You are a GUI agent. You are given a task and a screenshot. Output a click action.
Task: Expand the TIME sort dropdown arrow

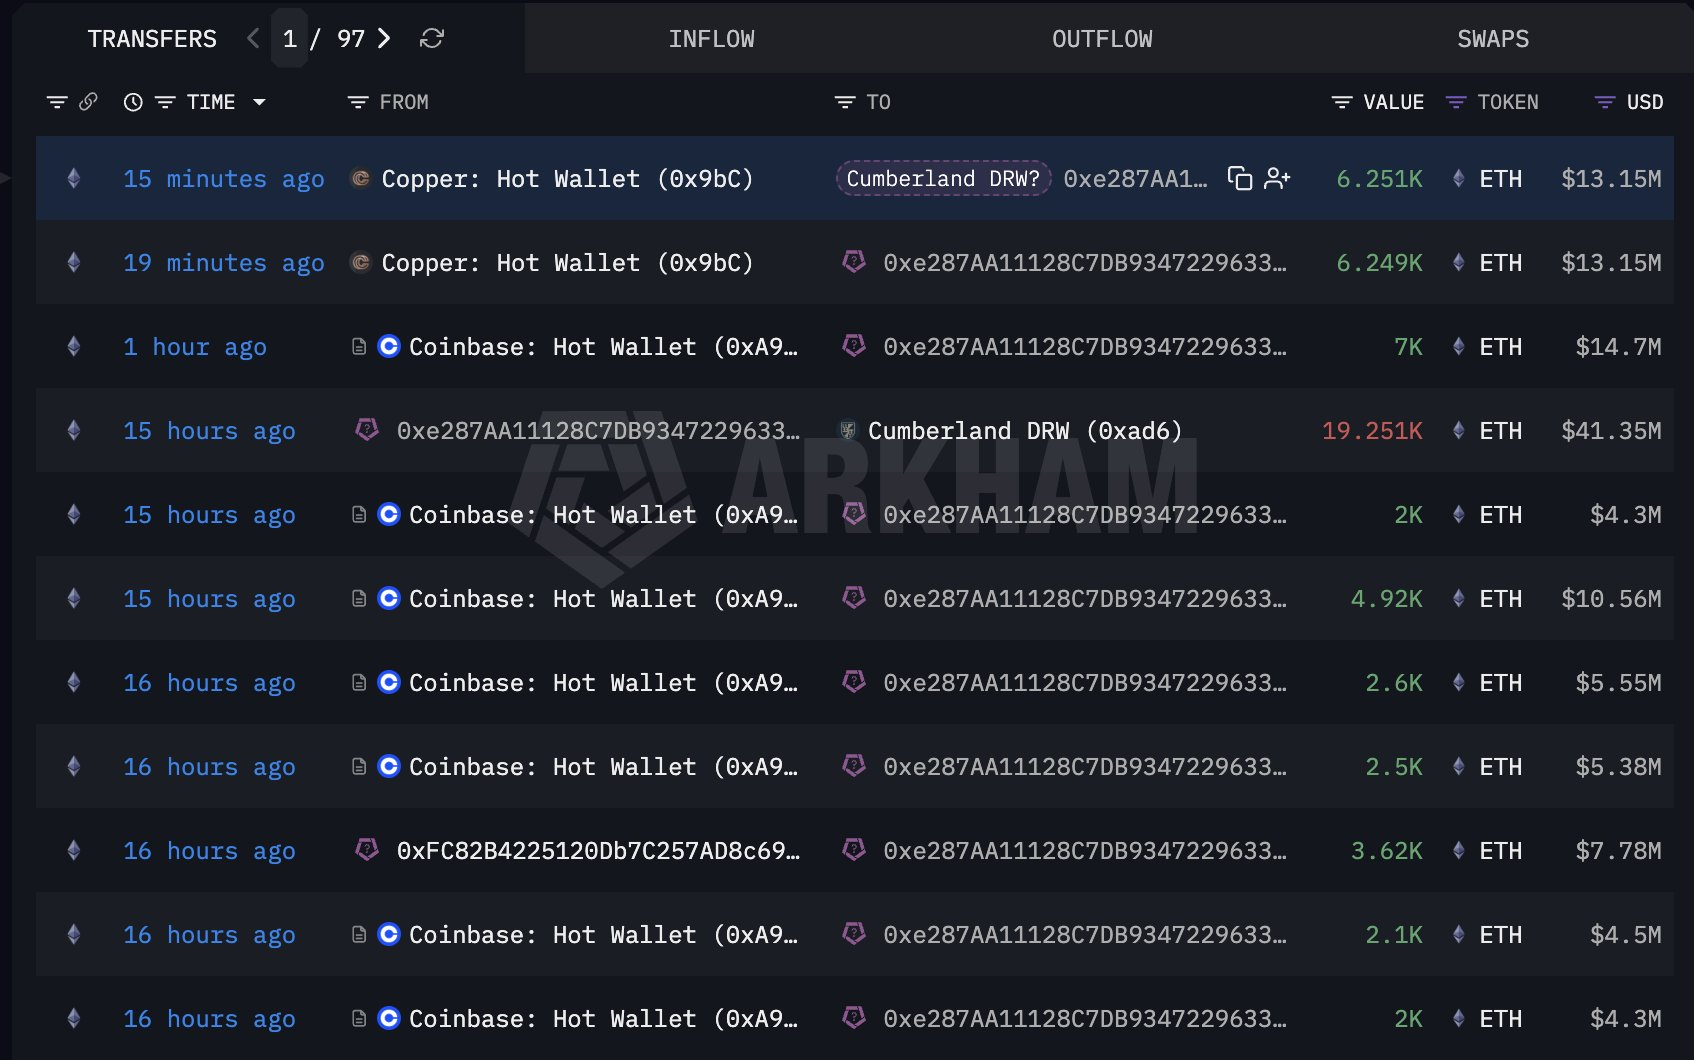pos(259,102)
